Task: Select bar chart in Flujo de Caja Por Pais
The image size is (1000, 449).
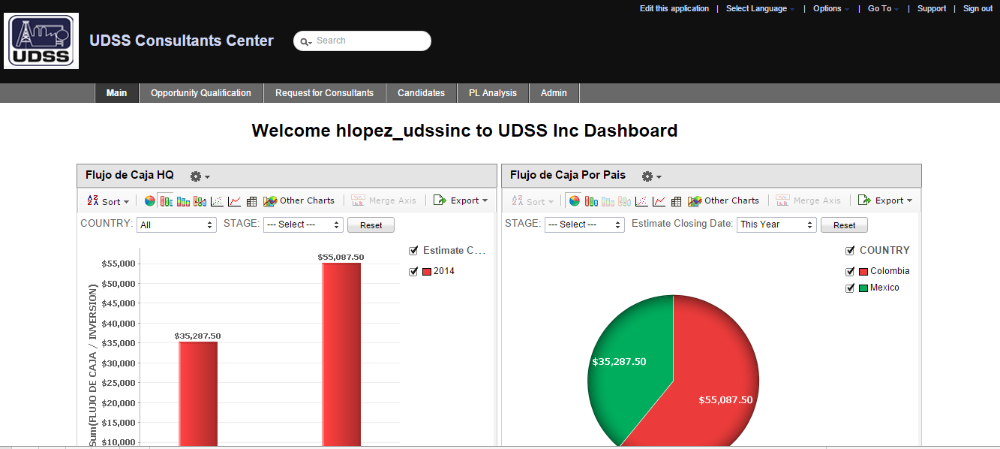Action: pyautogui.click(x=591, y=201)
